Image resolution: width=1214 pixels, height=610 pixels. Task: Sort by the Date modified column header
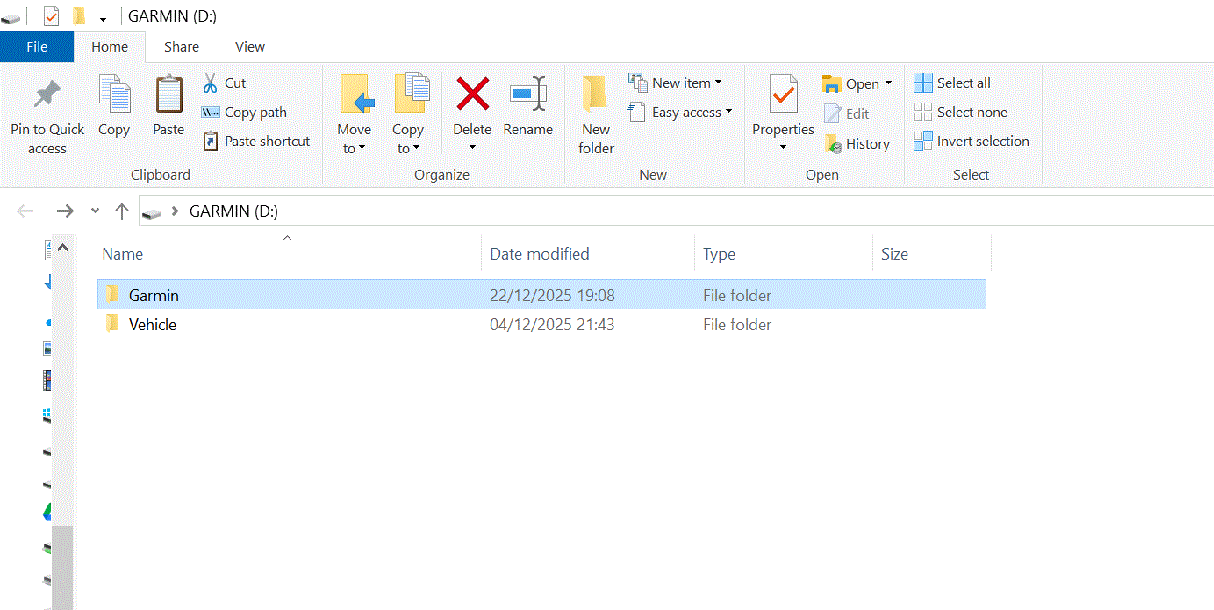click(539, 254)
